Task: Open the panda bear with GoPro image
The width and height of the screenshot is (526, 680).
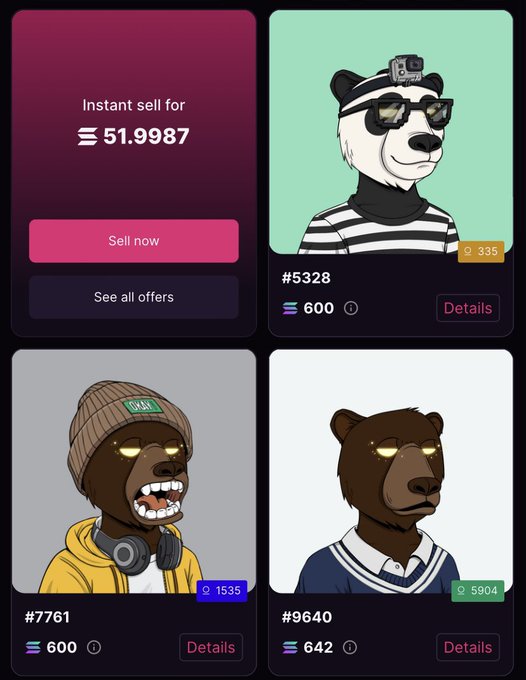Action: pyautogui.click(x=391, y=132)
